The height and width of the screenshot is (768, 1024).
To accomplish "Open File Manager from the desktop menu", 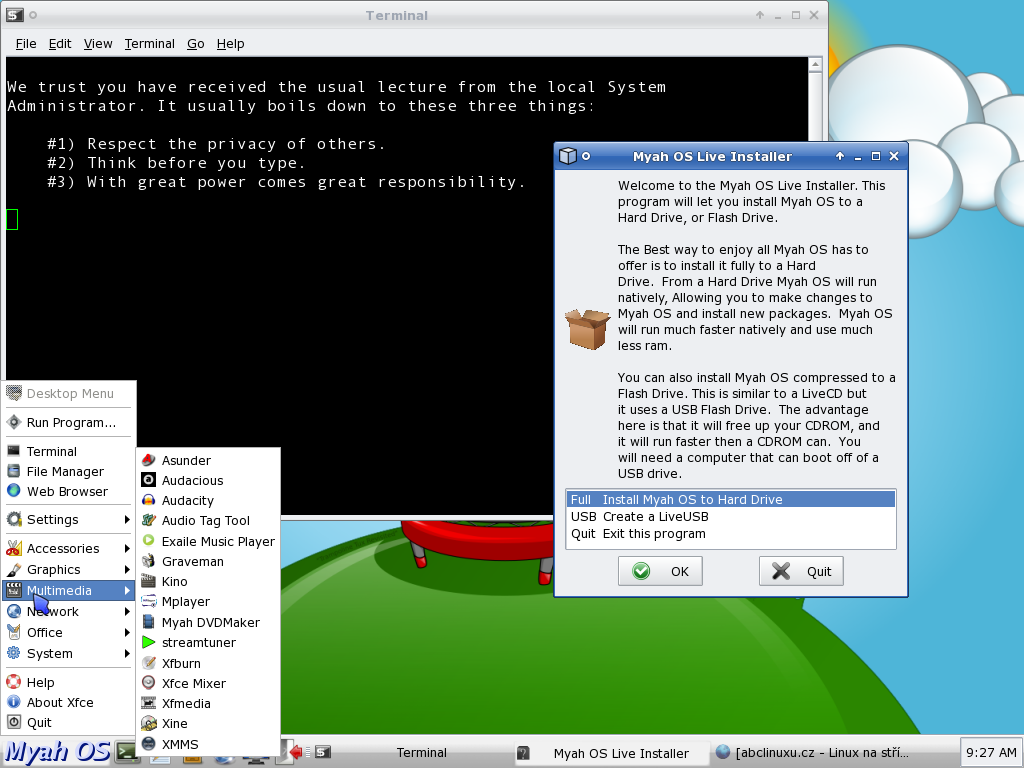I will [69, 472].
